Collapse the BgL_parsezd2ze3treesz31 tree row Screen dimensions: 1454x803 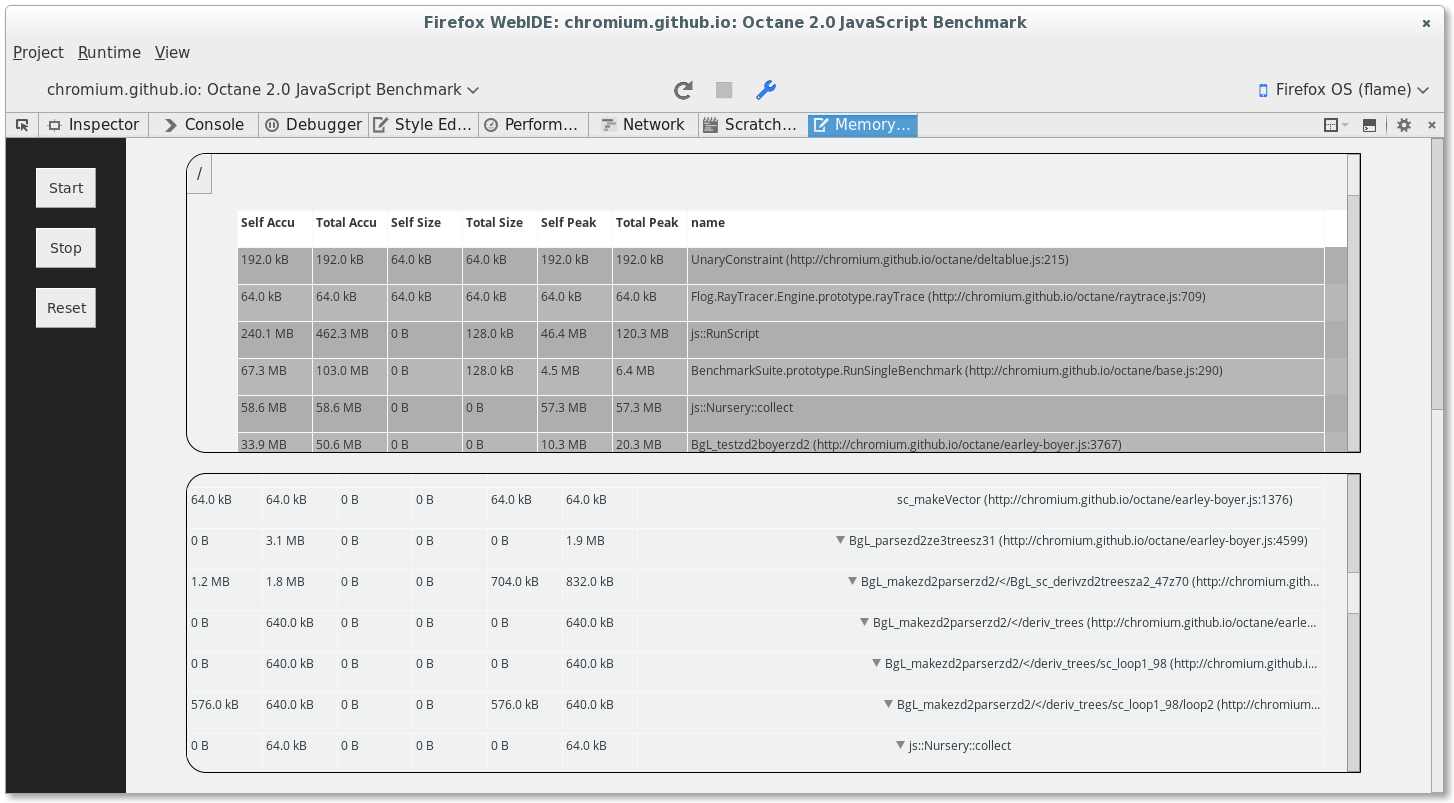pos(841,541)
